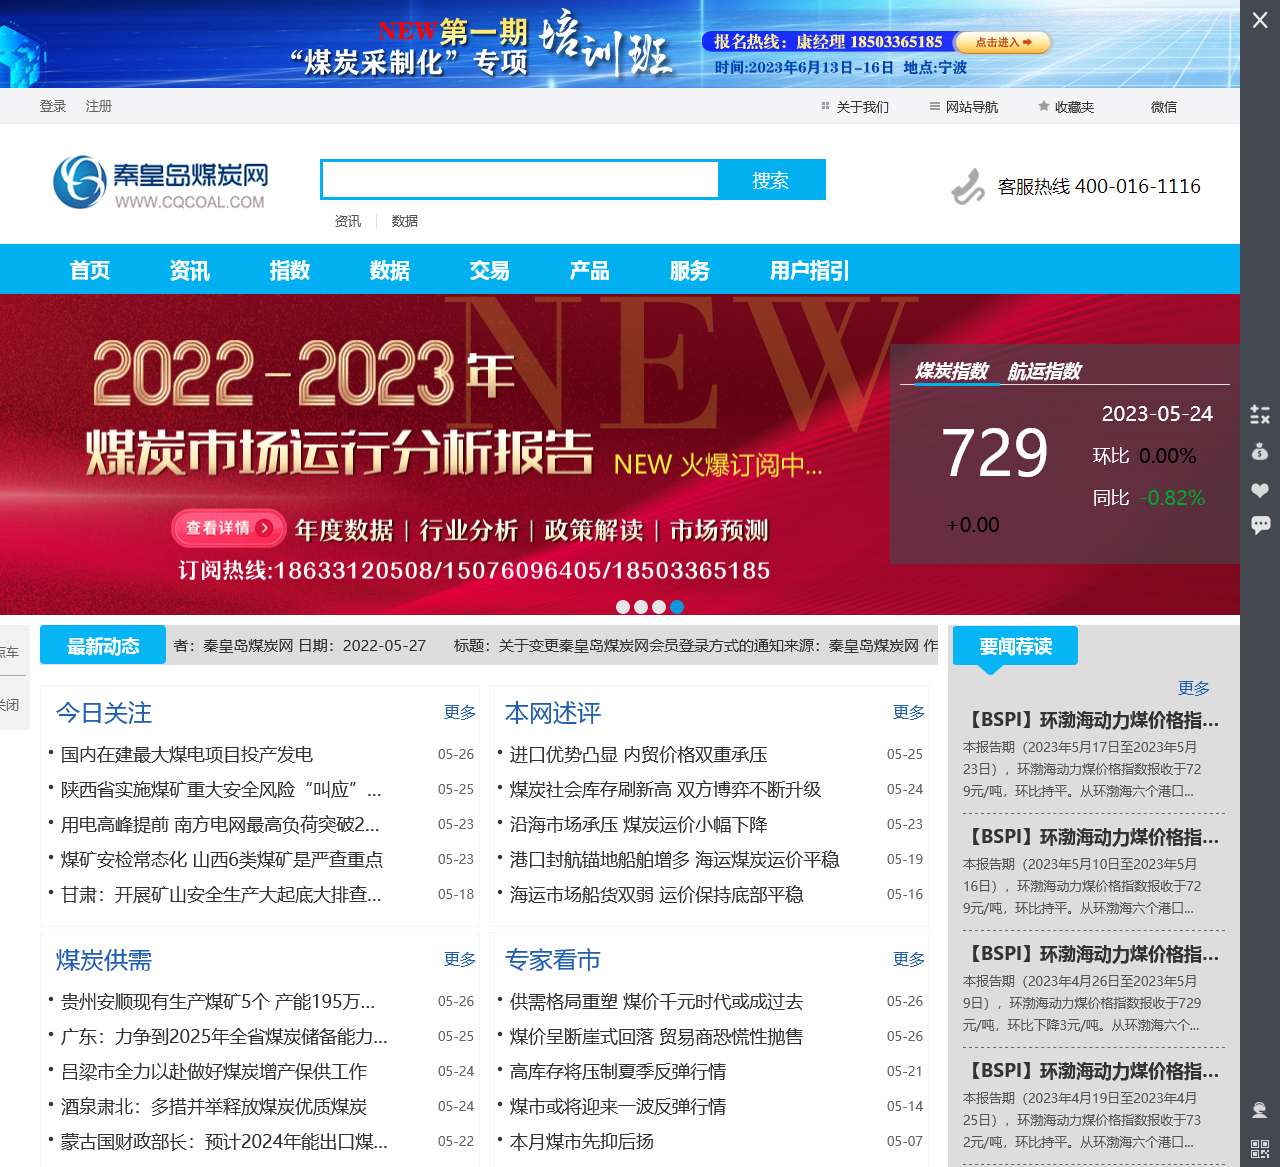1280x1167 pixels.
Task: Open 服务 in the main navigation bar
Action: 690,270
